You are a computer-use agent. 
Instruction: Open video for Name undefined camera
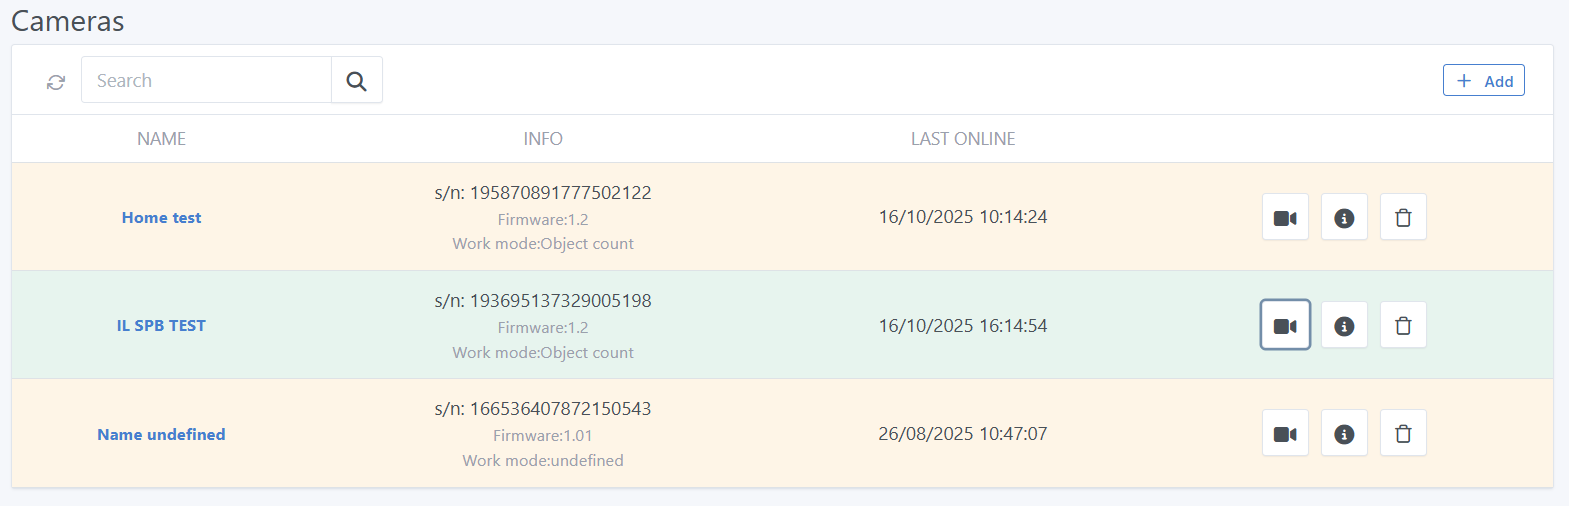(x=1285, y=434)
